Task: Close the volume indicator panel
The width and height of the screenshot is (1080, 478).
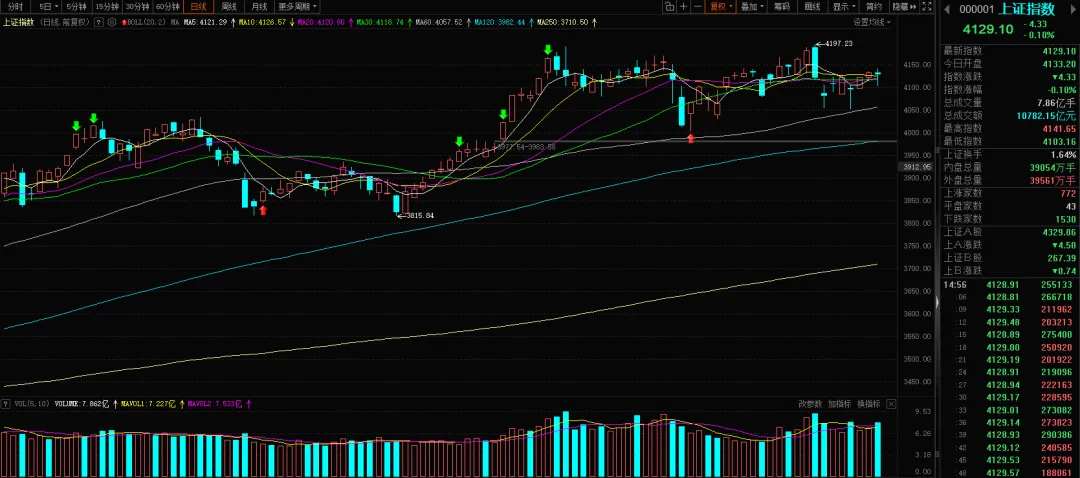Action: pyautogui.click(x=891, y=404)
